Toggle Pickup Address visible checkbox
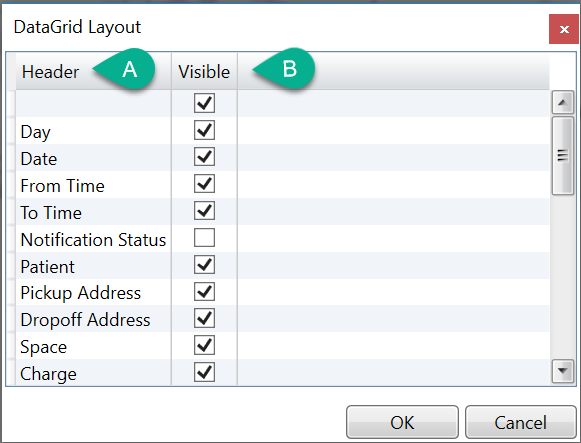The width and height of the screenshot is (581, 443). [x=204, y=292]
